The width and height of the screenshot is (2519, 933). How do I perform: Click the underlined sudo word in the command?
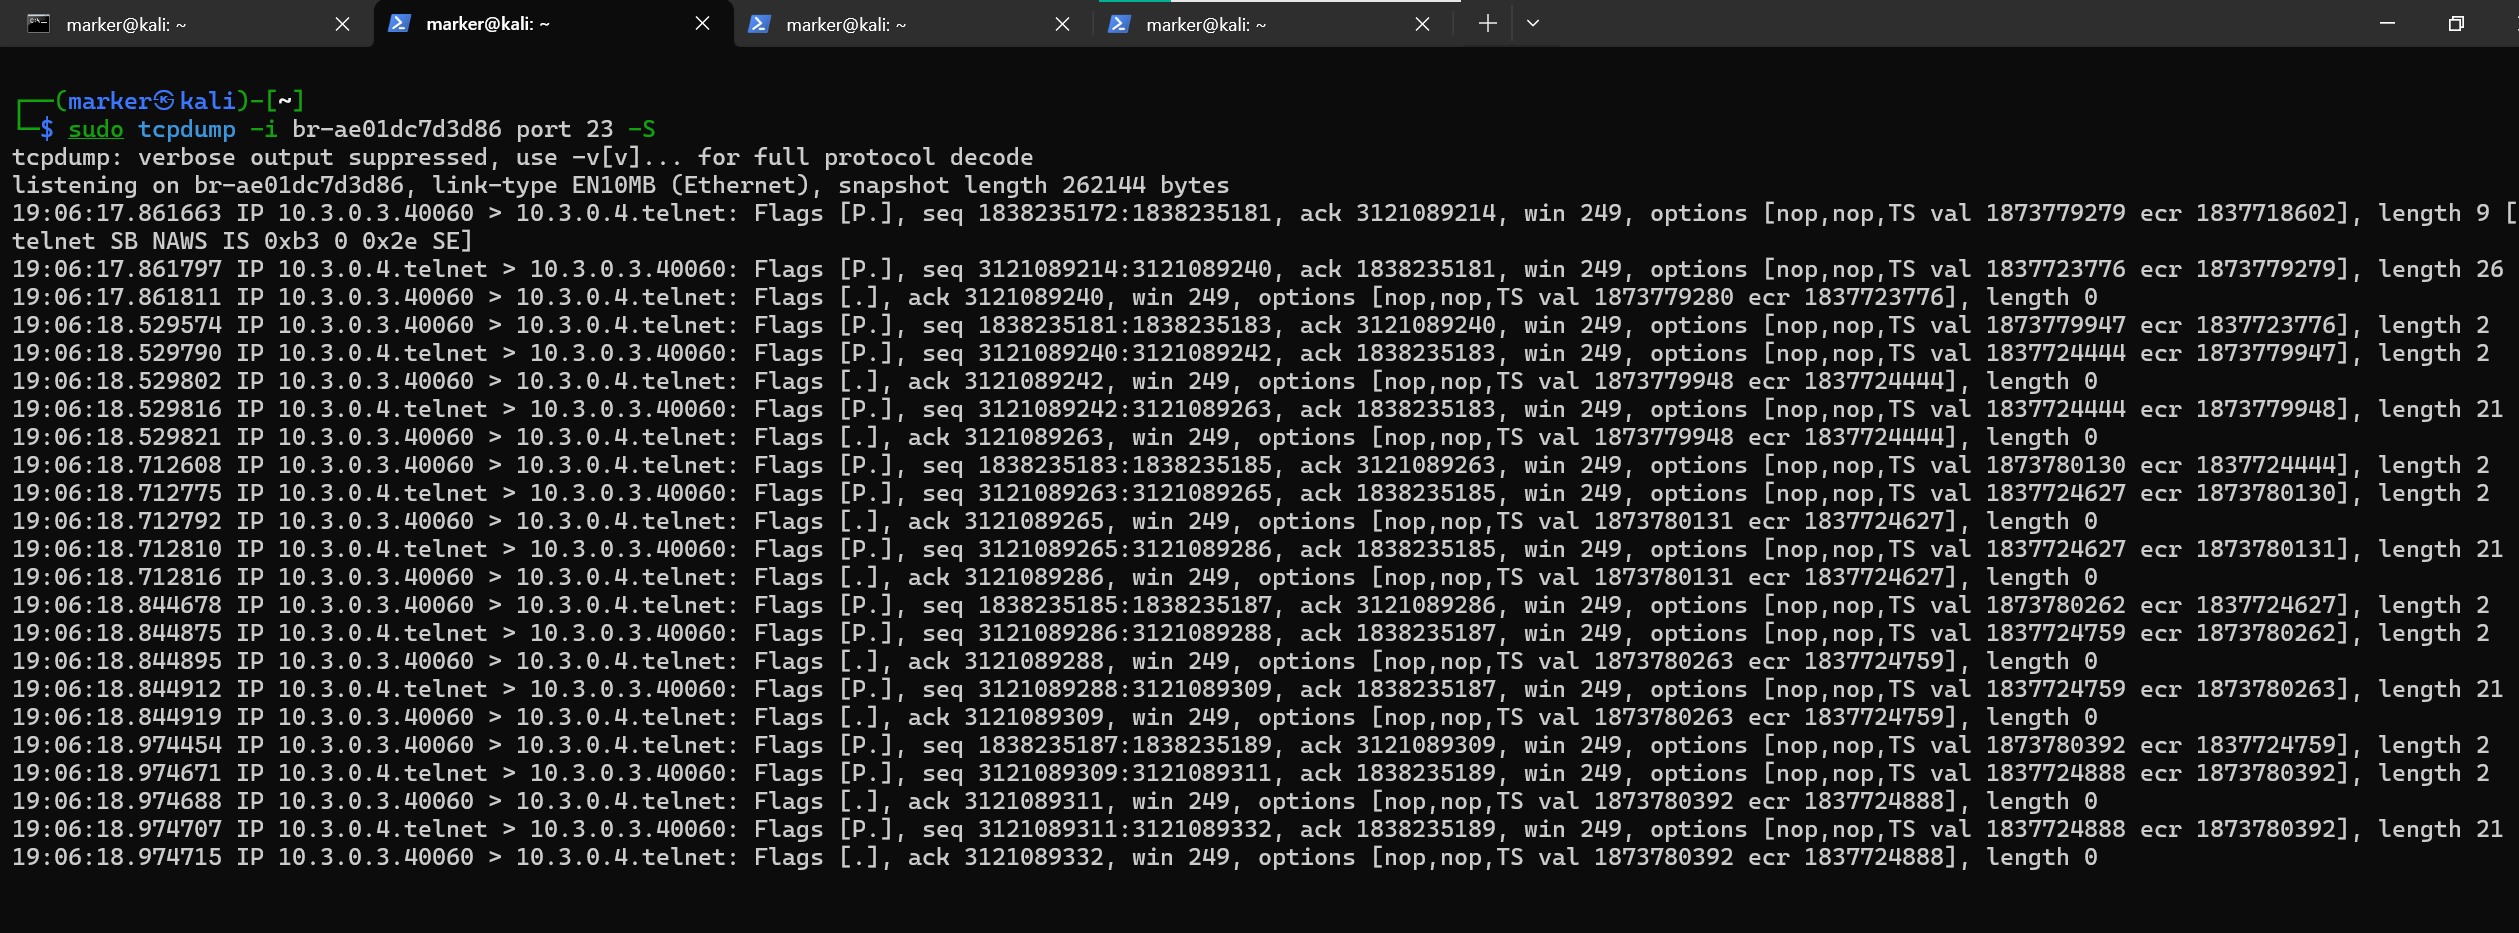pos(95,129)
